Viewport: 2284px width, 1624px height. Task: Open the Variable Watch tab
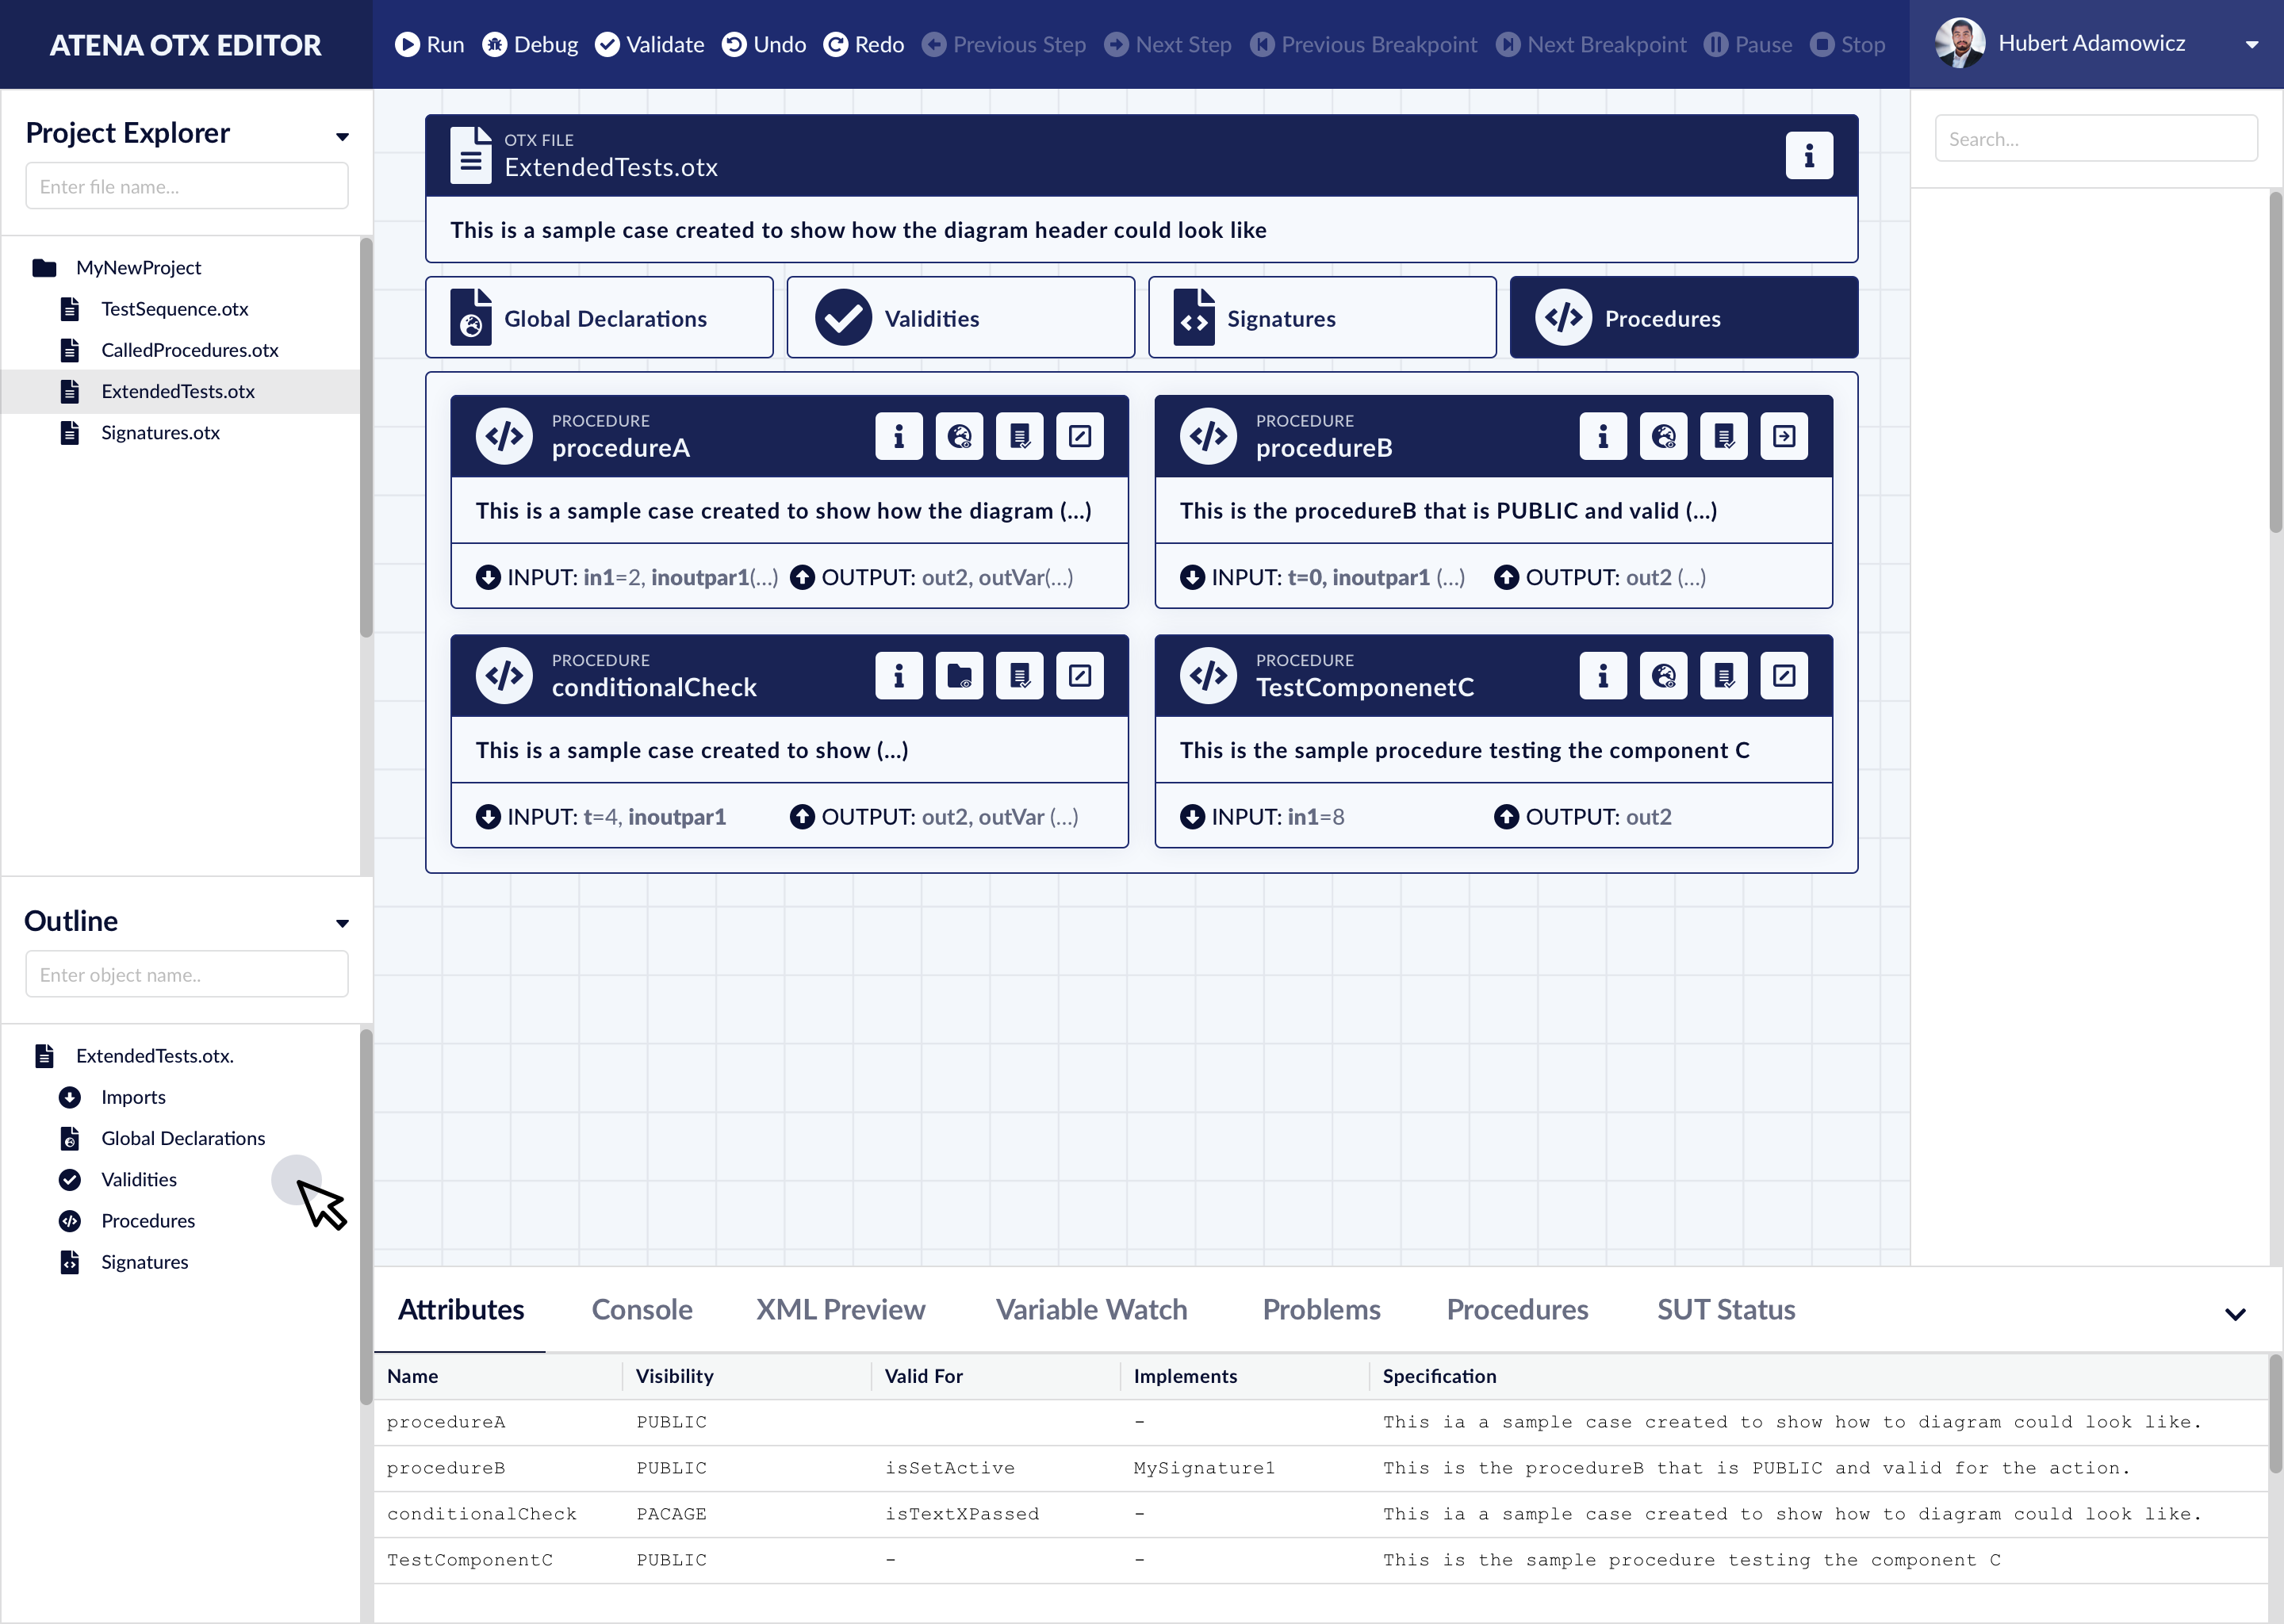1092,1309
